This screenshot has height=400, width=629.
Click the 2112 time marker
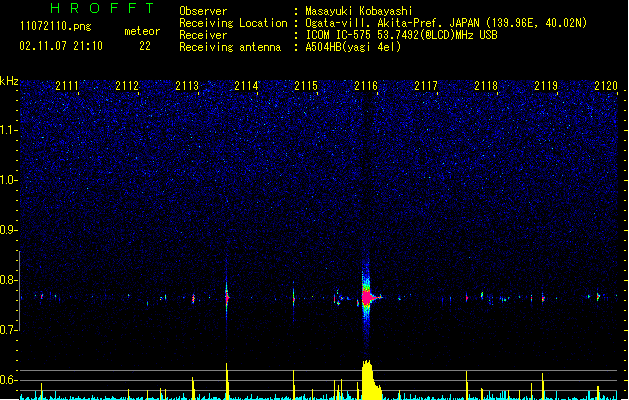(127, 86)
